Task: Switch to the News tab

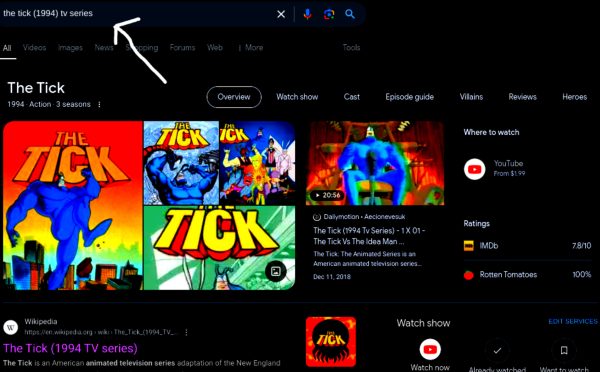Action: click(104, 47)
